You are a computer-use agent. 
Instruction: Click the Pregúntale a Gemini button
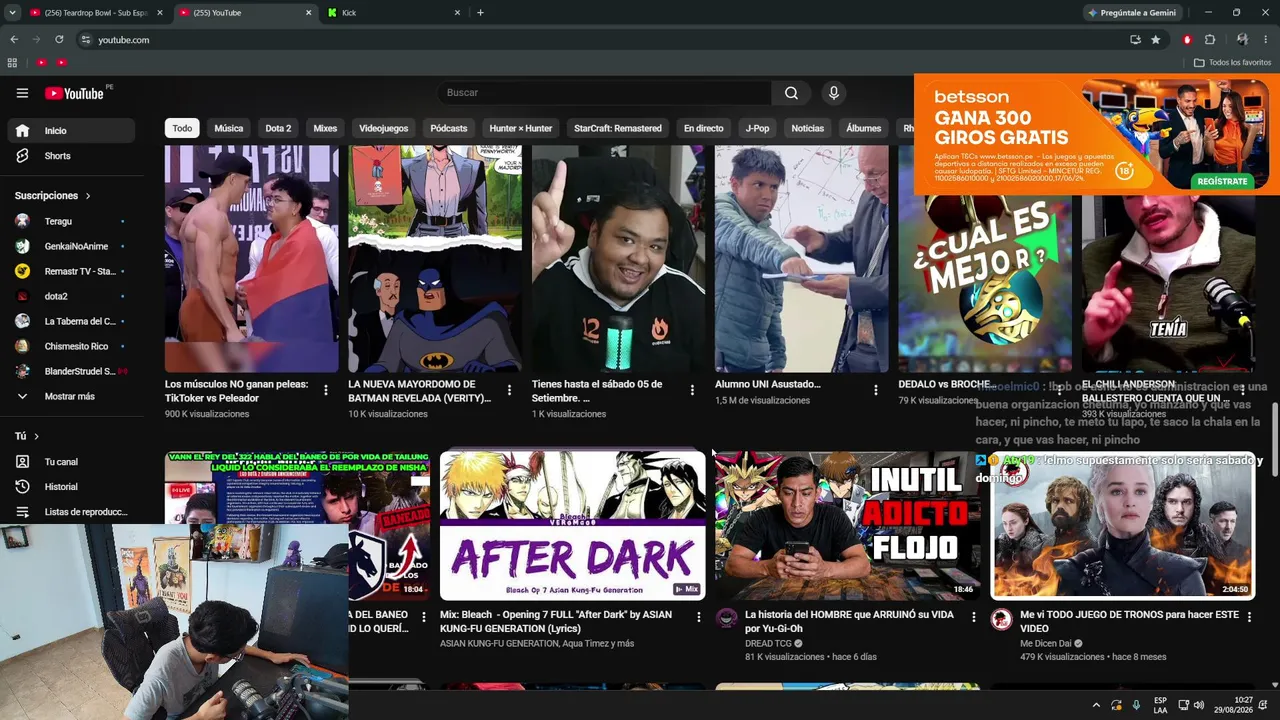click(x=1132, y=13)
